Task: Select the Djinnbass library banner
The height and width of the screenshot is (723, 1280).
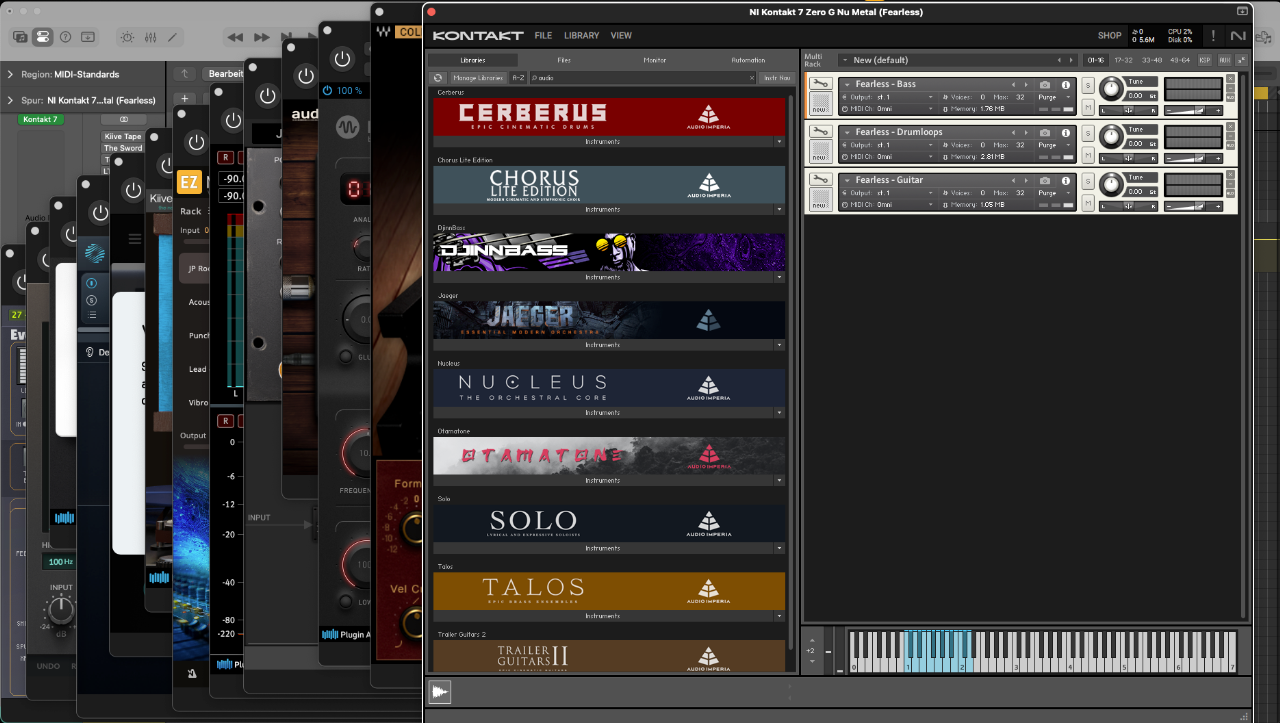Action: [609, 252]
